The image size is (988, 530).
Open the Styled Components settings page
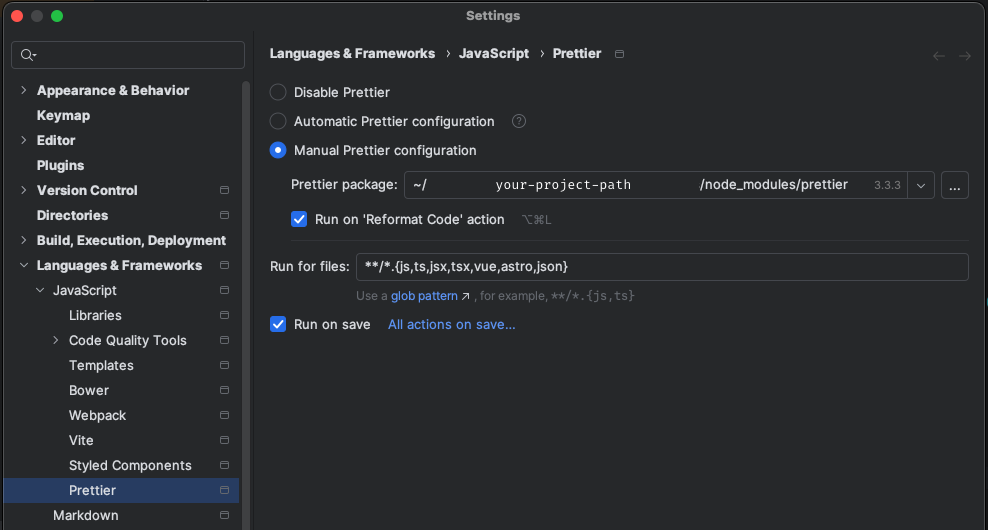pos(130,465)
